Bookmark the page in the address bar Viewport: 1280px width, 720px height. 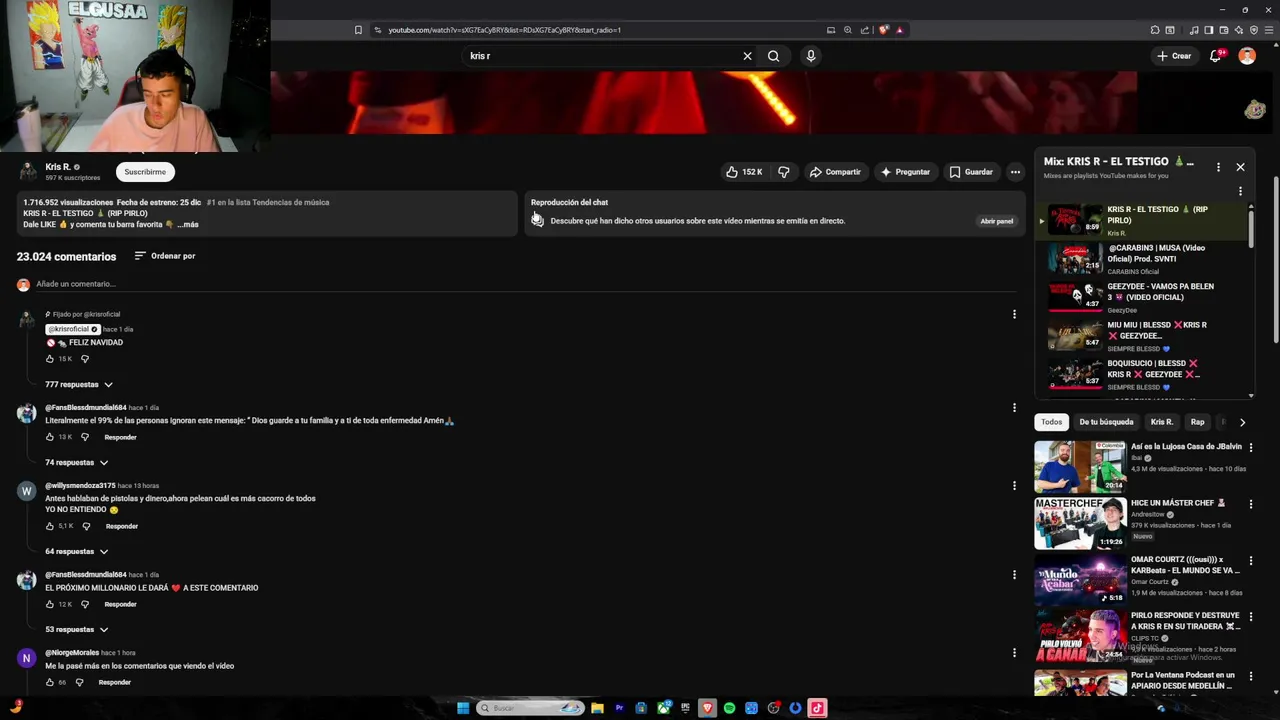(358, 30)
